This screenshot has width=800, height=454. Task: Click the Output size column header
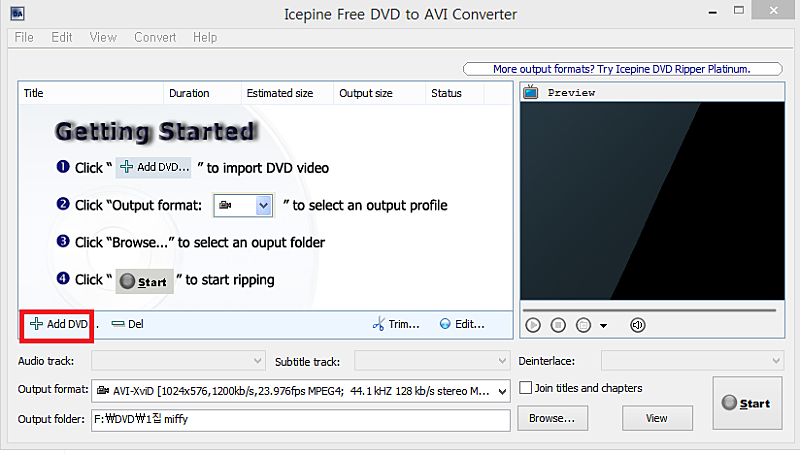(380, 93)
